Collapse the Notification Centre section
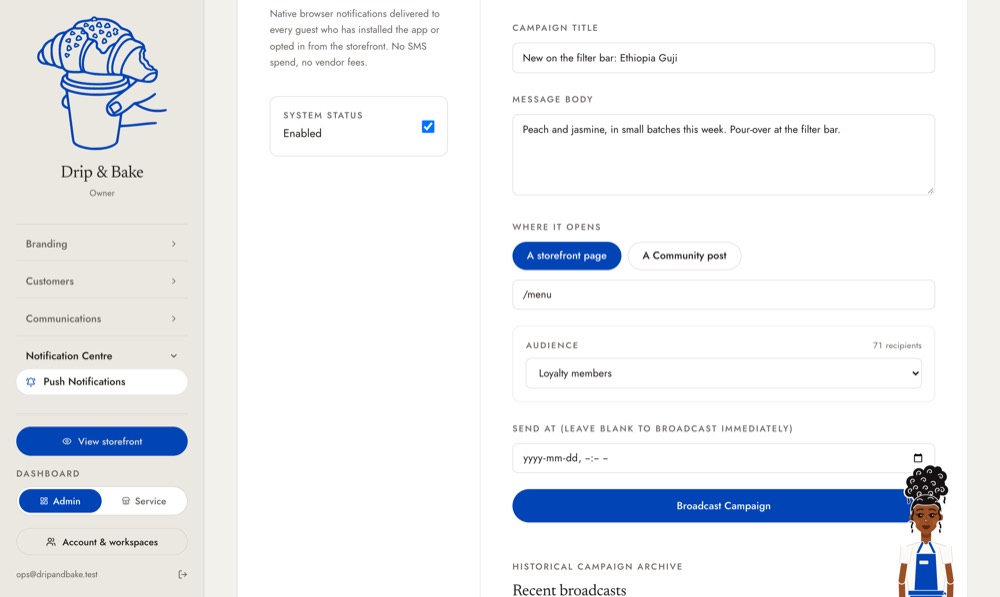Viewport: 1000px width, 597px height. 101,356
